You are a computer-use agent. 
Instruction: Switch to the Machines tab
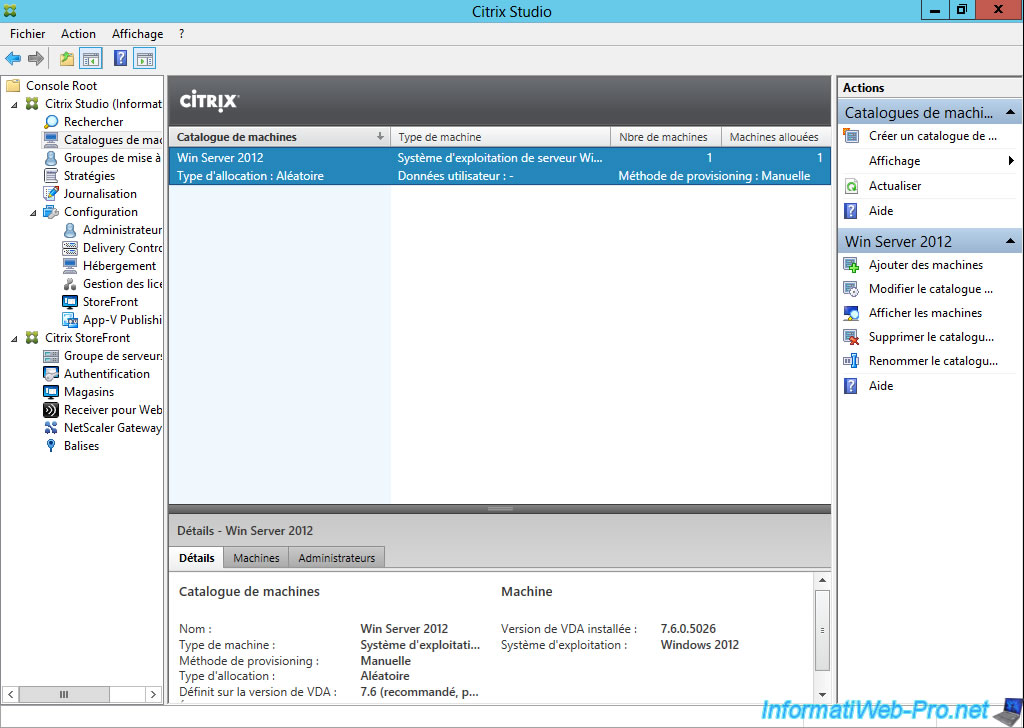[x=256, y=558]
